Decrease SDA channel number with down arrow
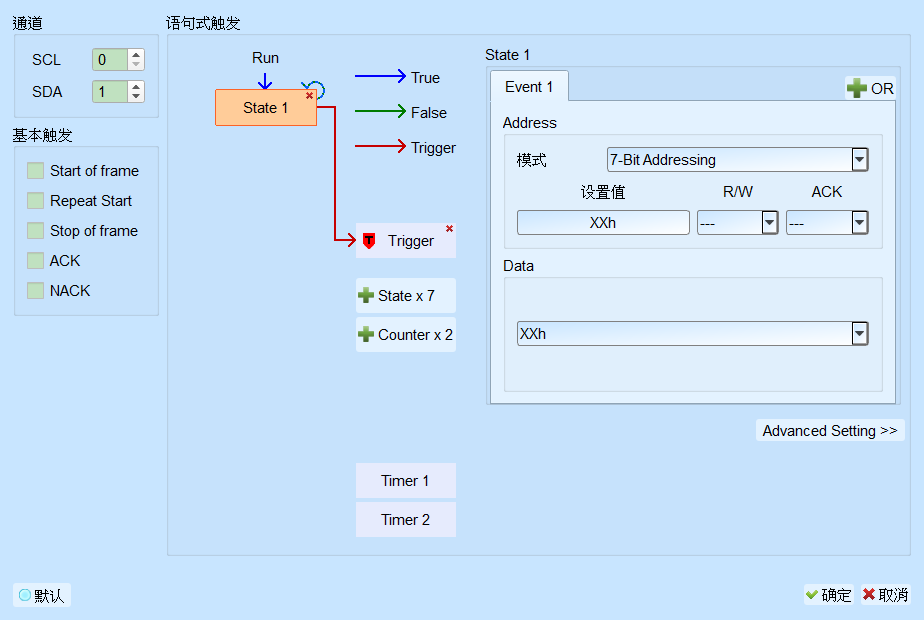 click(x=136, y=96)
